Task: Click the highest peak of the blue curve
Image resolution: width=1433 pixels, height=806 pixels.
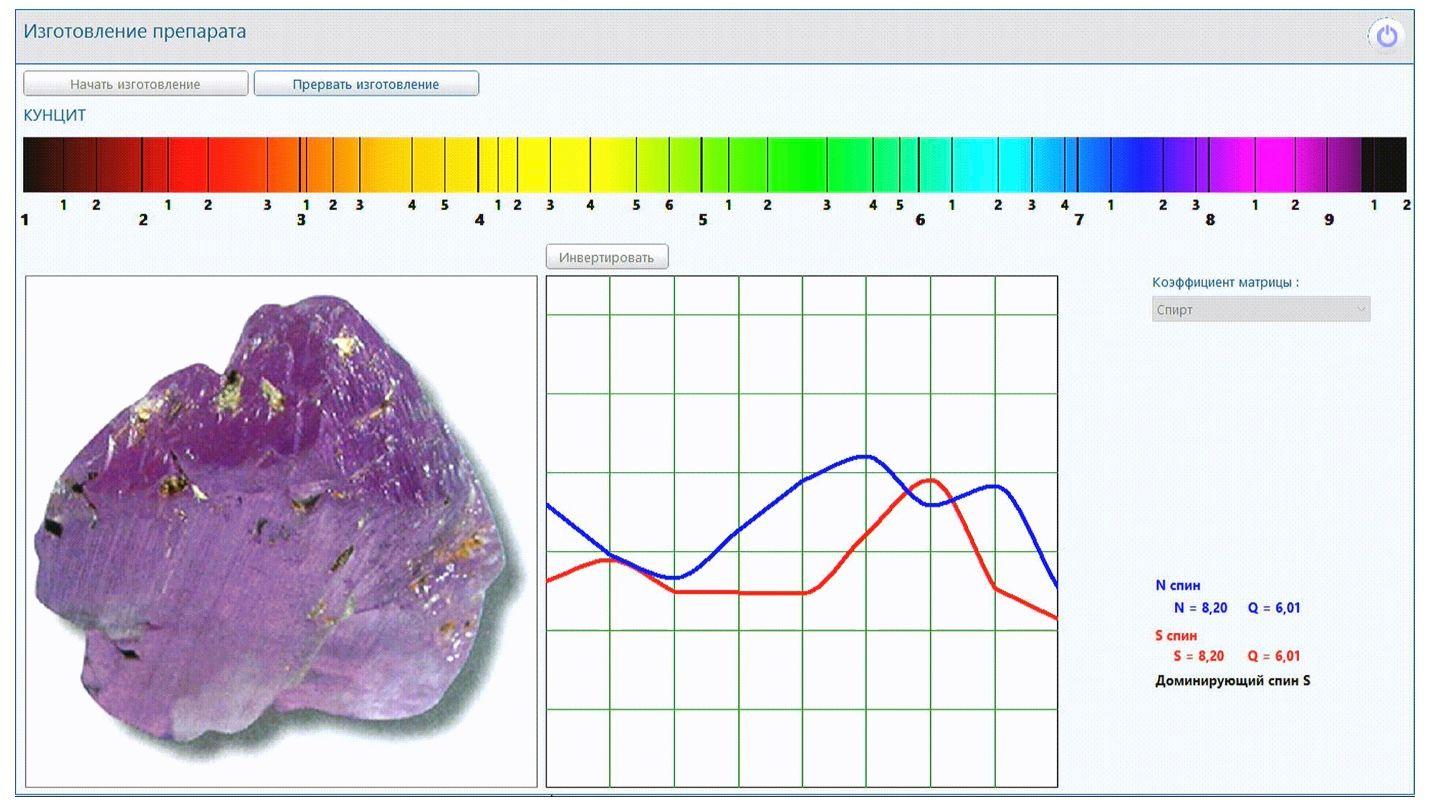Action: click(865, 457)
